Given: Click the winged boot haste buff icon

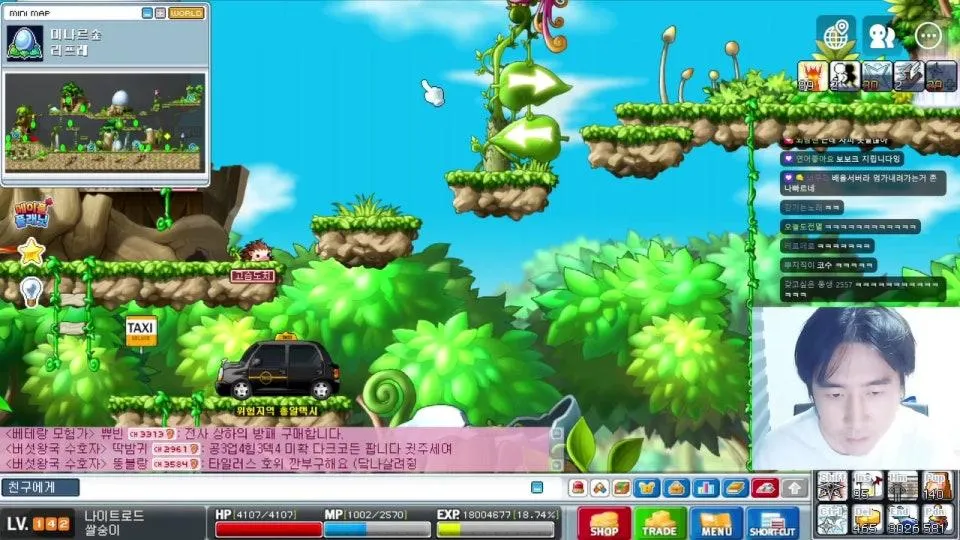Looking at the screenshot, I should (909, 77).
